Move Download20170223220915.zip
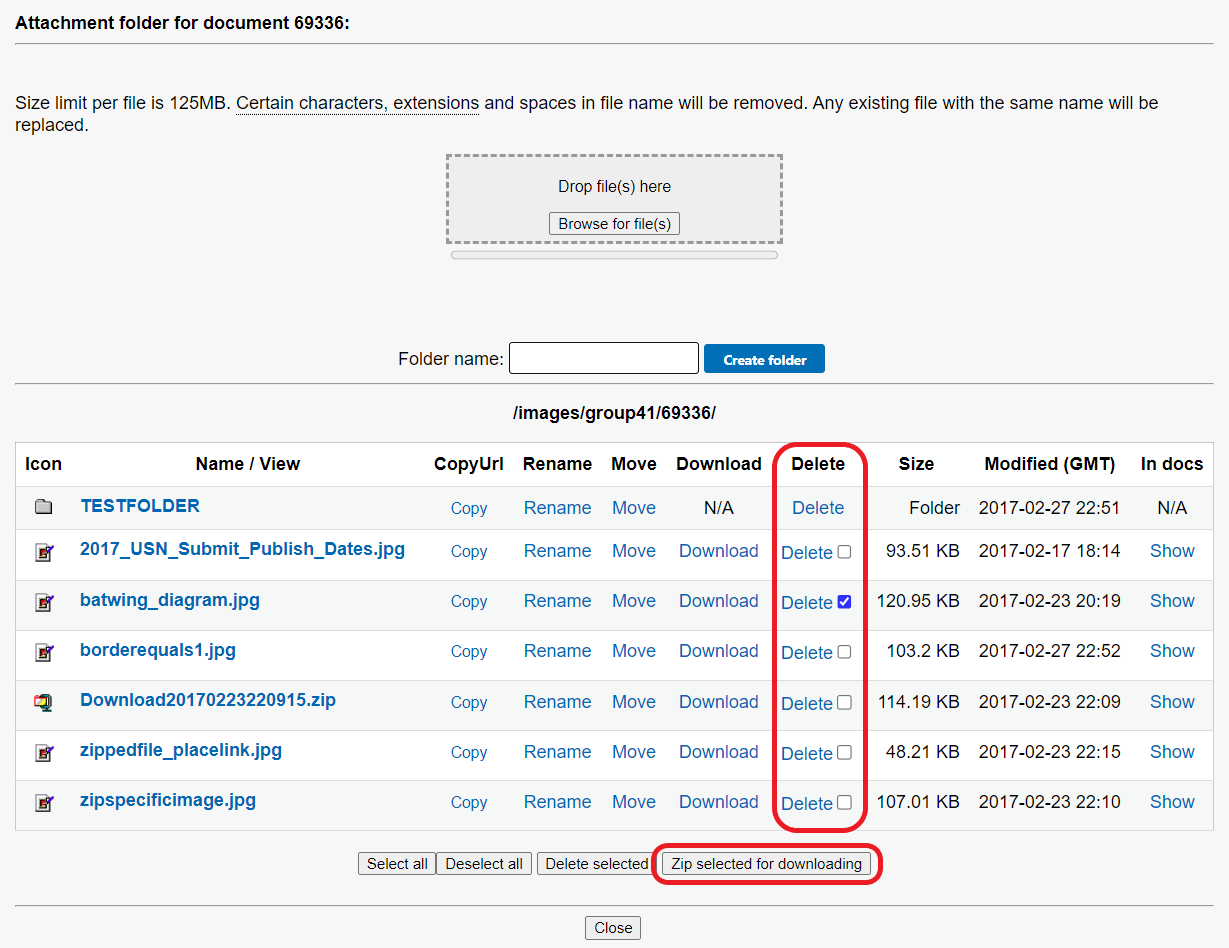 tap(634, 702)
